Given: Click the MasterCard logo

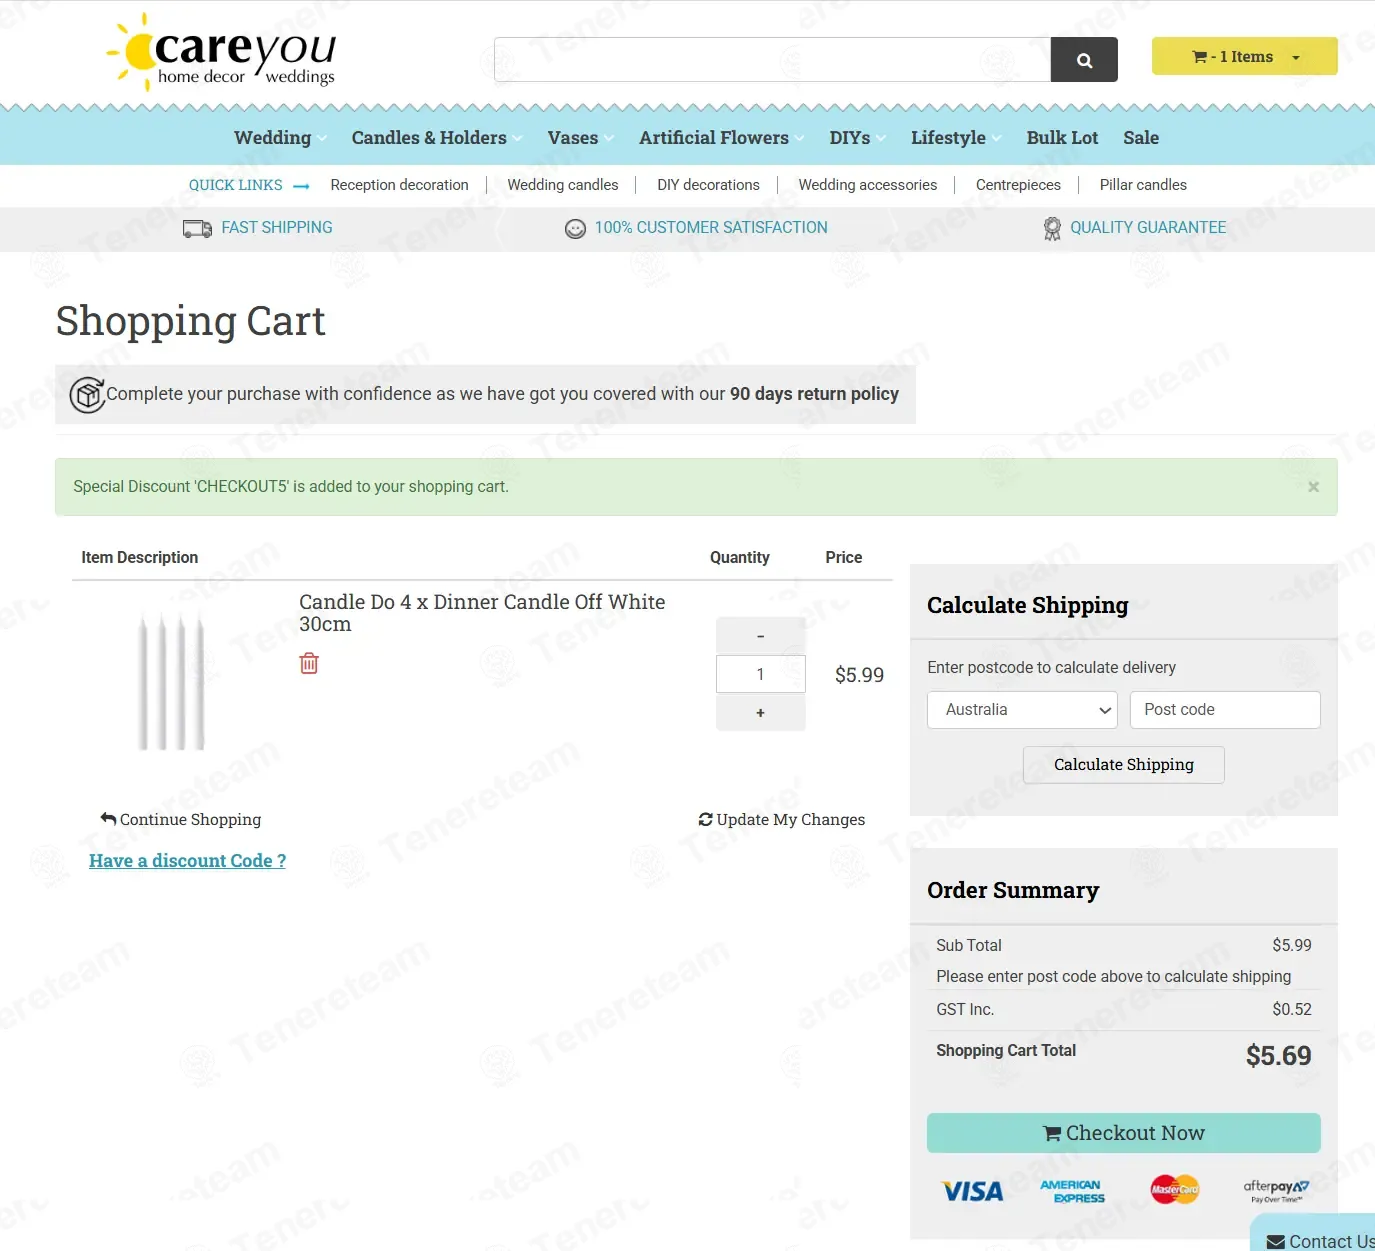Looking at the screenshot, I should click(1174, 1189).
